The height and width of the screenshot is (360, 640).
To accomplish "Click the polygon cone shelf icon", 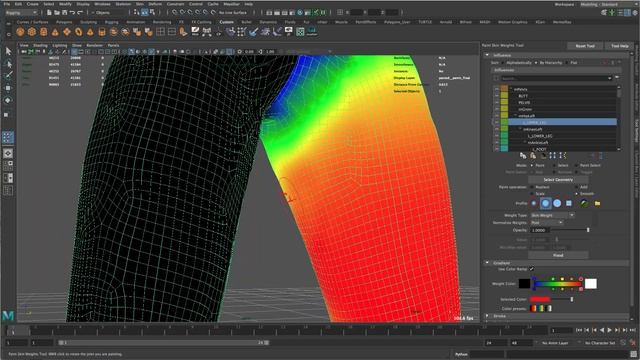I will click(x=55, y=32).
